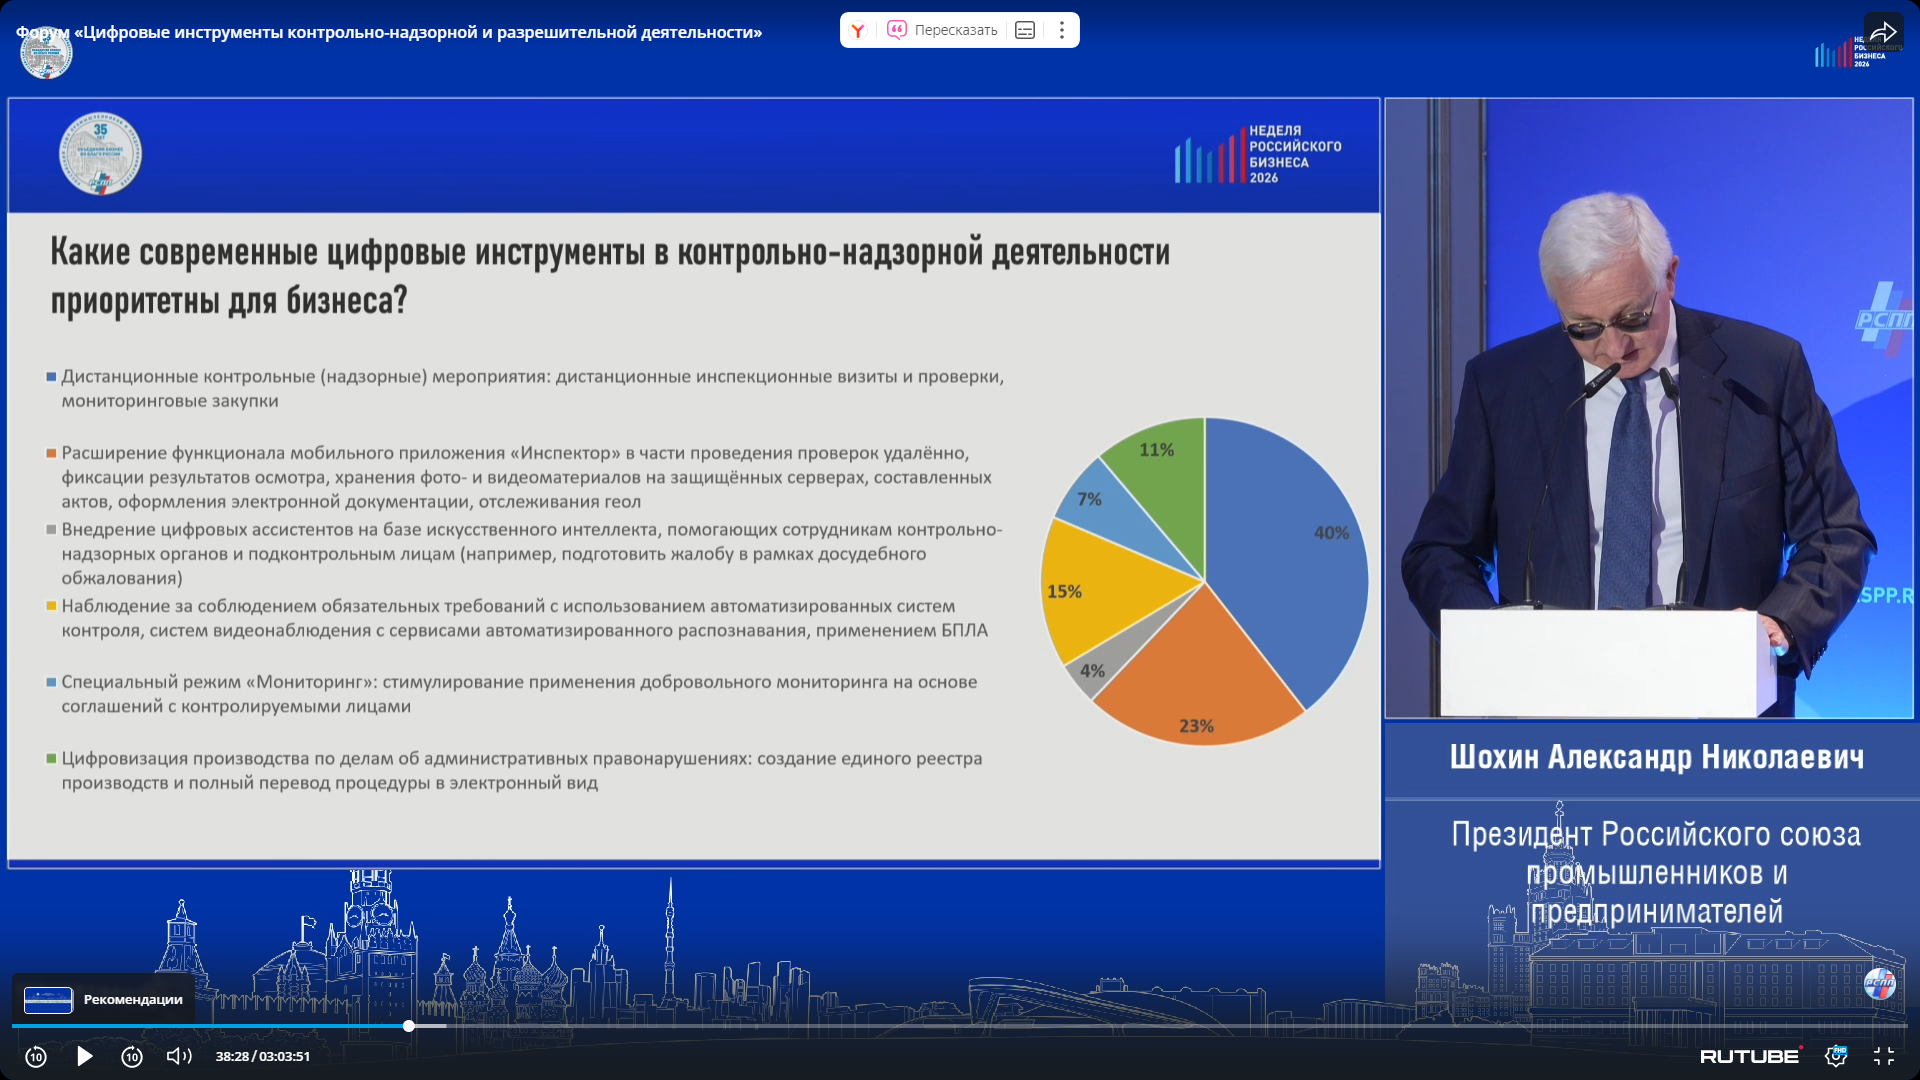Play the video
Viewport: 1920px width, 1080px height.
pos(85,1056)
